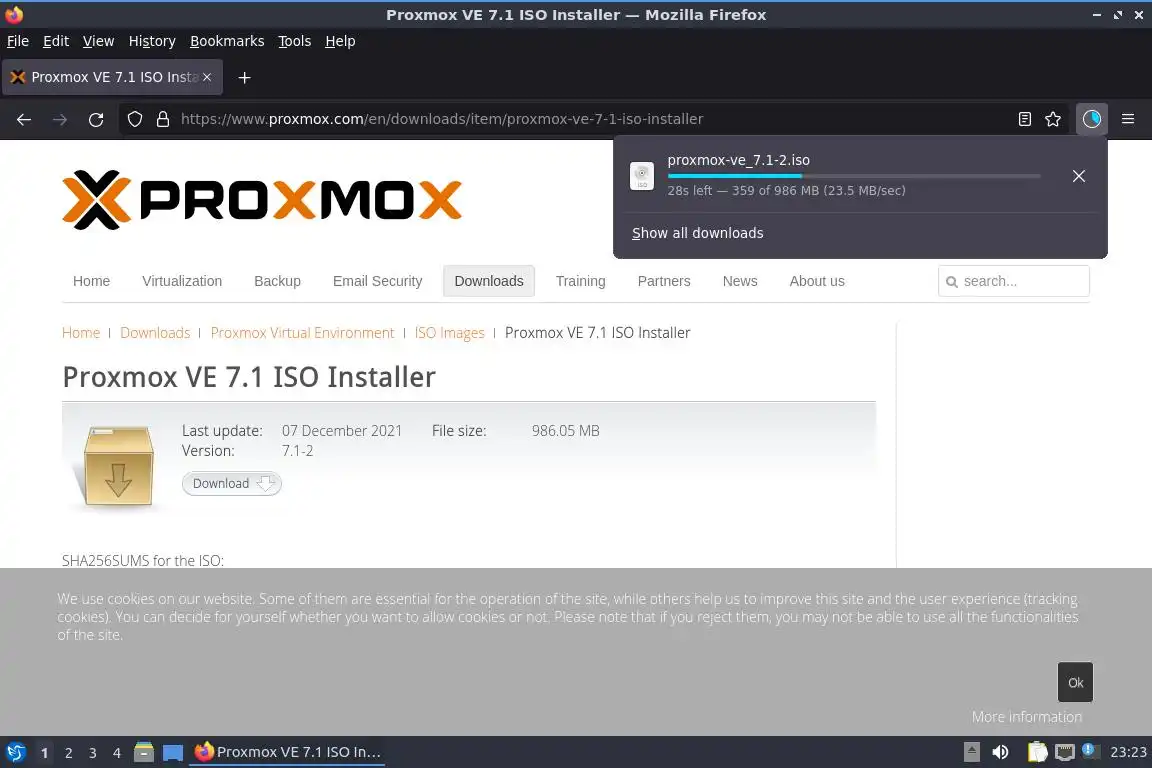Click the eject removable media tray icon
This screenshot has height=768, width=1152.
click(x=971, y=752)
